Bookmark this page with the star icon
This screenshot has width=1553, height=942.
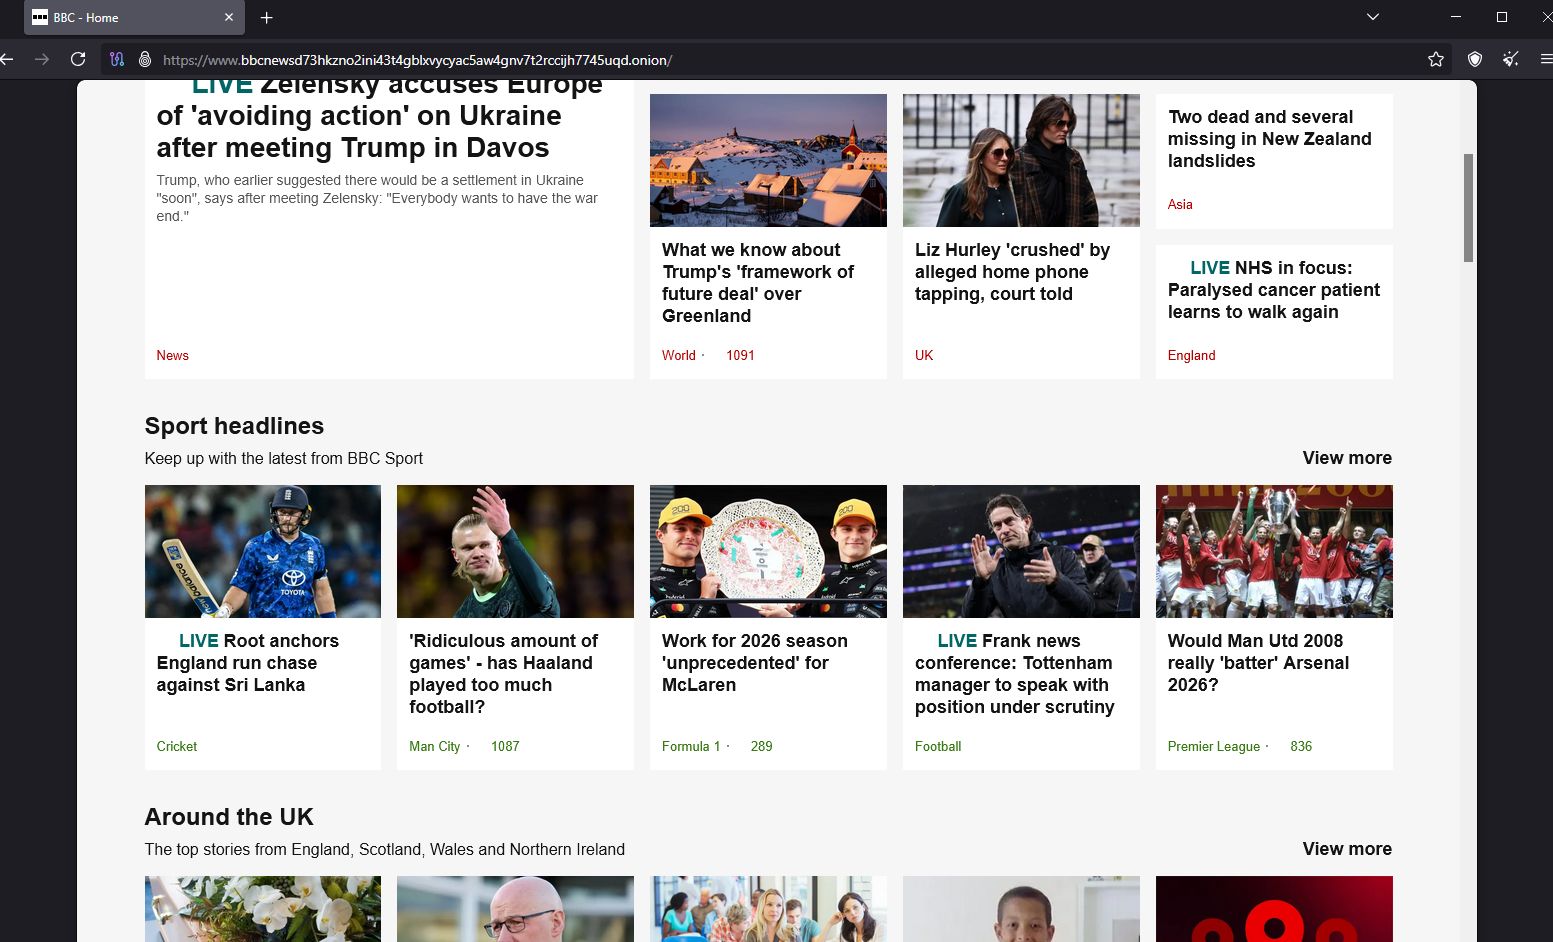[x=1436, y=60]
